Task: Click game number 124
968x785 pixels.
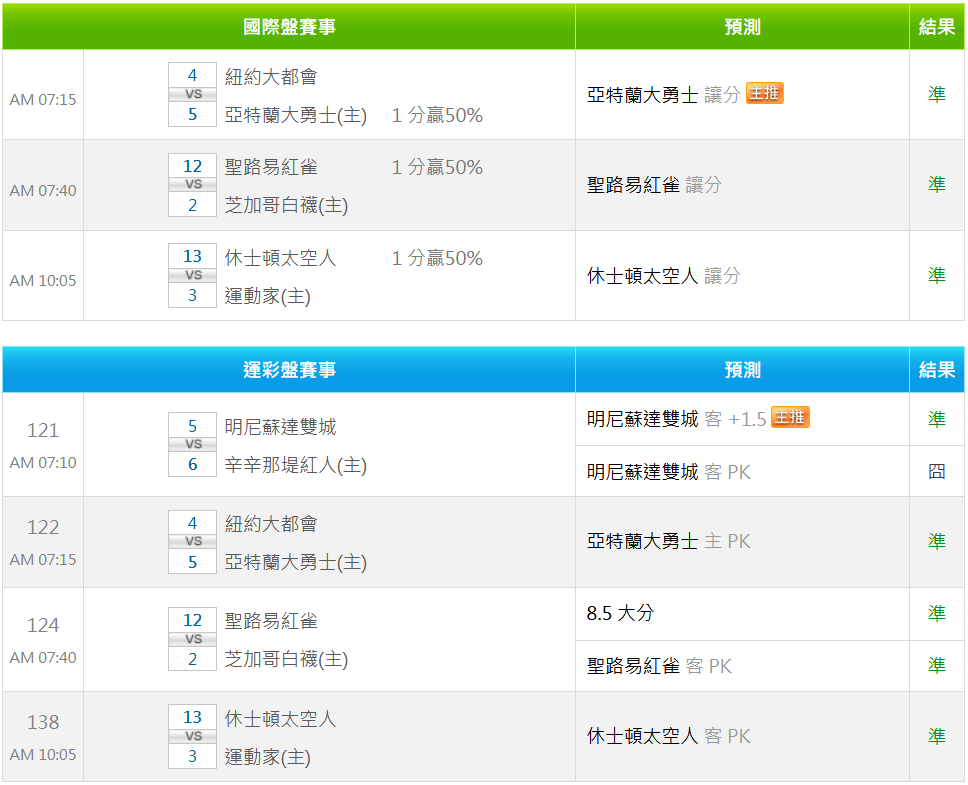Action: (x=43, y=625)
